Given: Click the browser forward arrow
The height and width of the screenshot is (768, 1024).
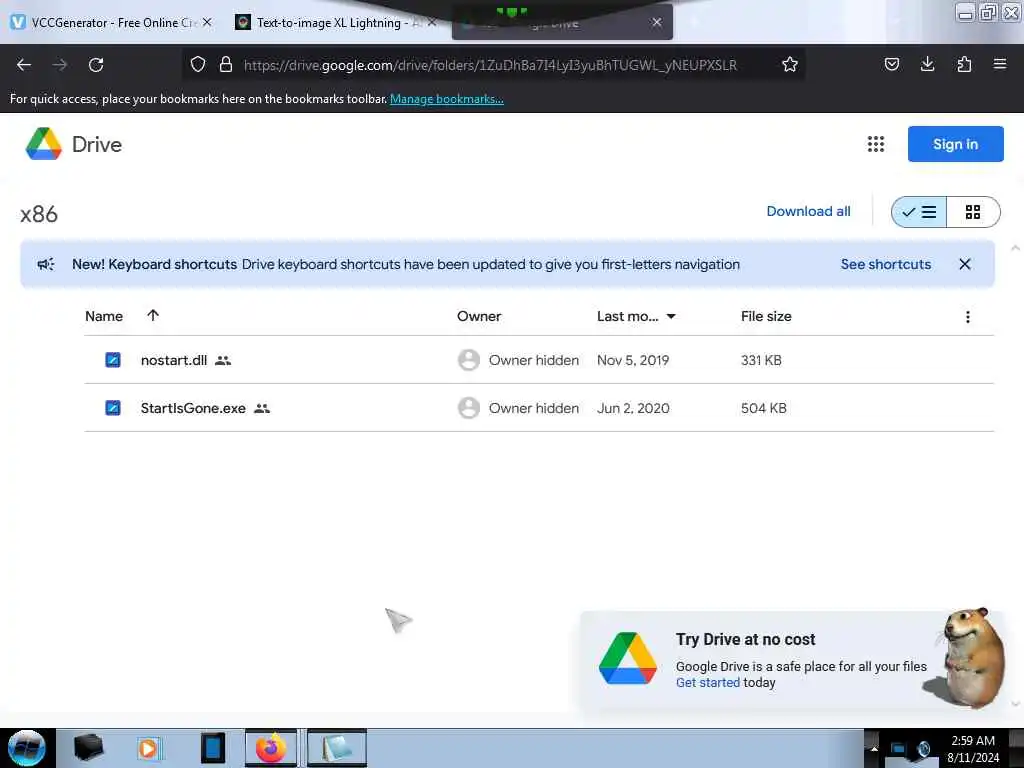Looking at the screenshot, I should point(60,65).
